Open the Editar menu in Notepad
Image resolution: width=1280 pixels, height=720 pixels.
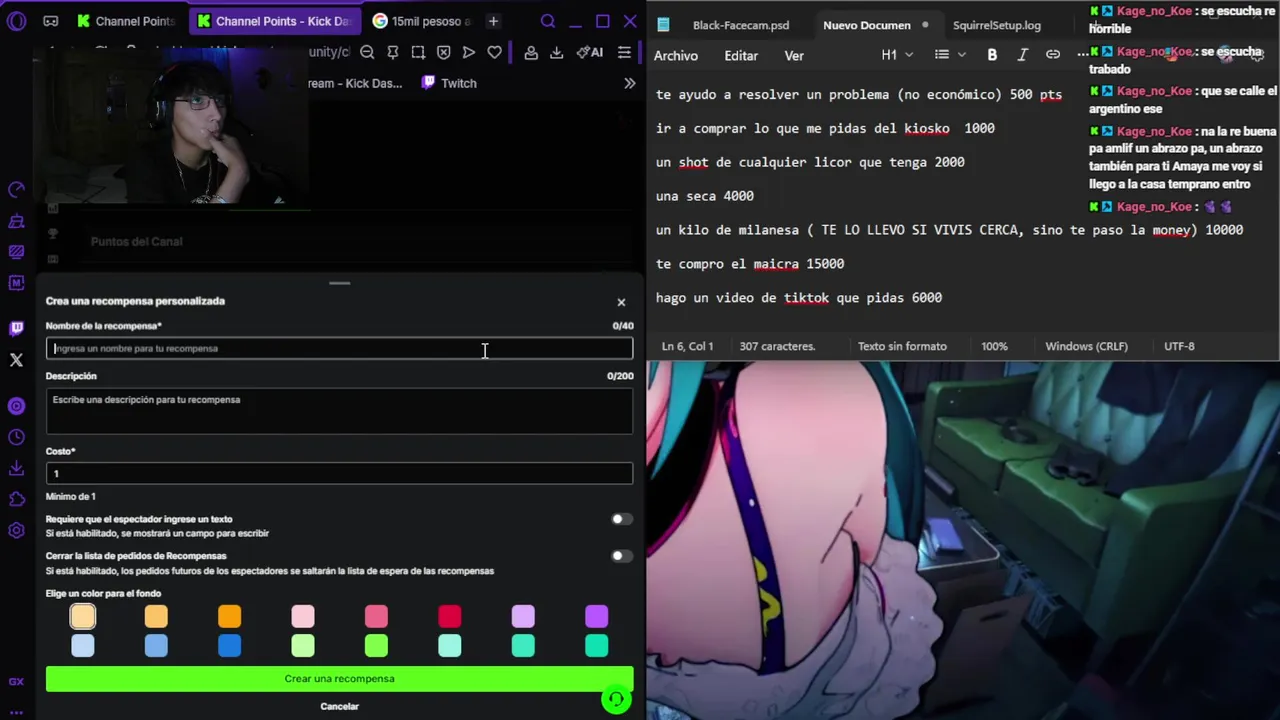point(741,56)
